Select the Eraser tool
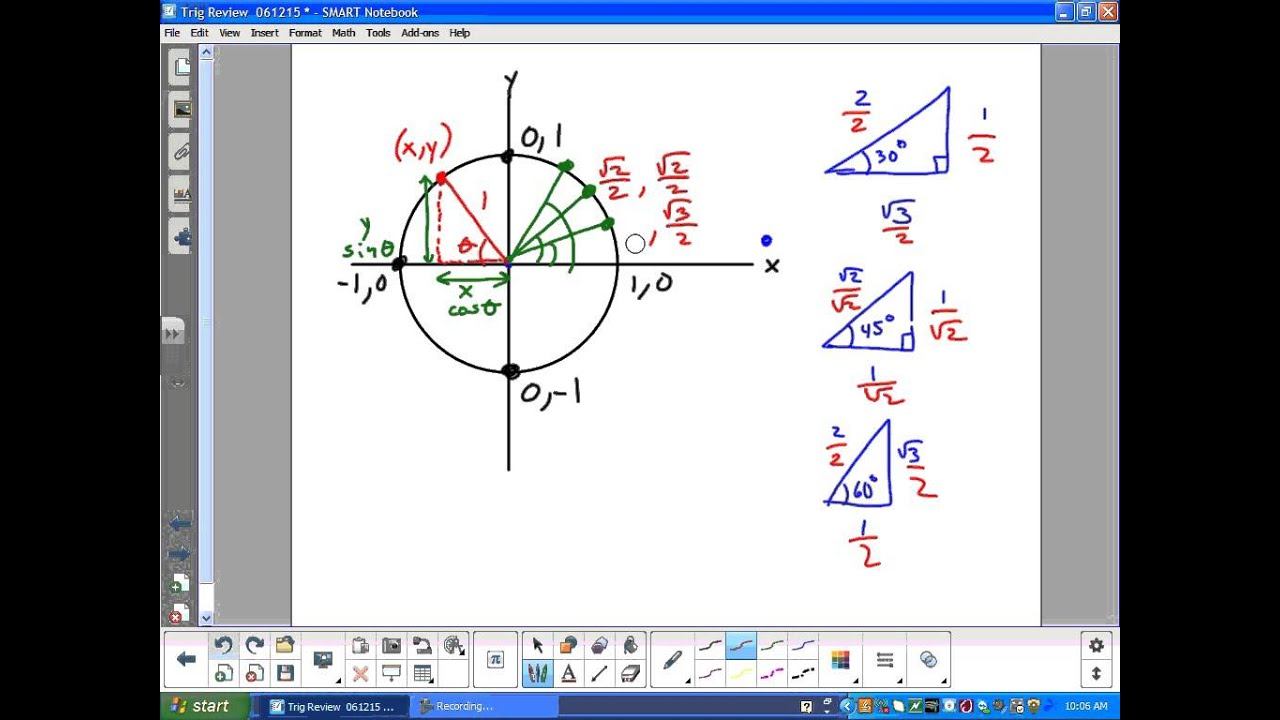1280x720 pixels. point(630,673)
